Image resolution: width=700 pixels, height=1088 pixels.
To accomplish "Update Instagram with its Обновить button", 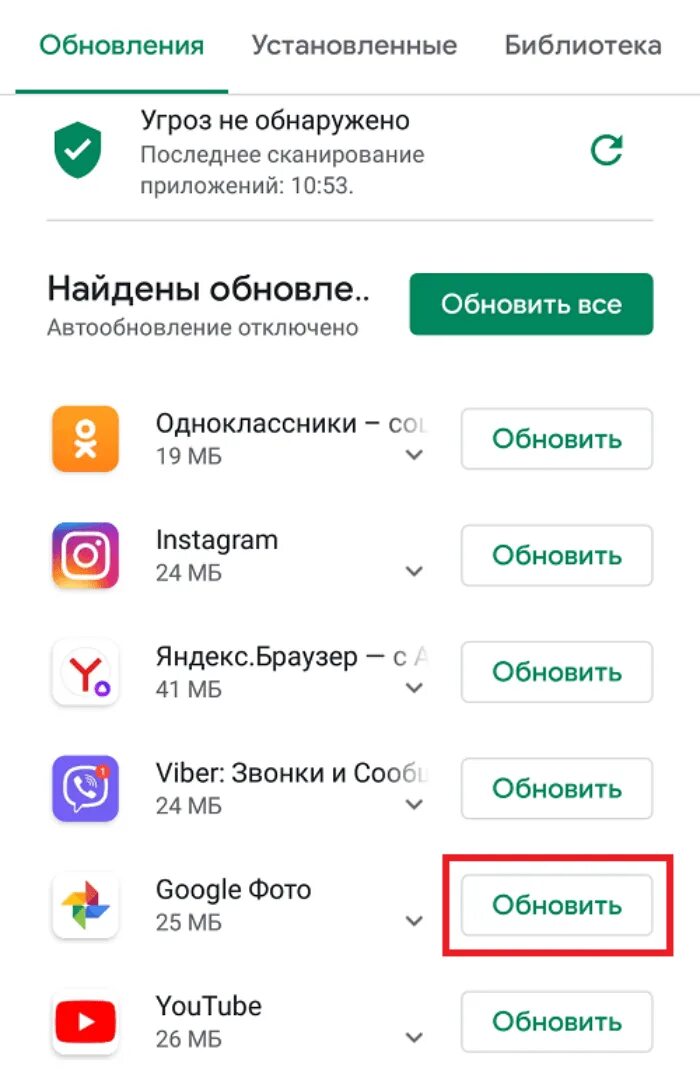I will pyautogui.click(x=556, y=555).
